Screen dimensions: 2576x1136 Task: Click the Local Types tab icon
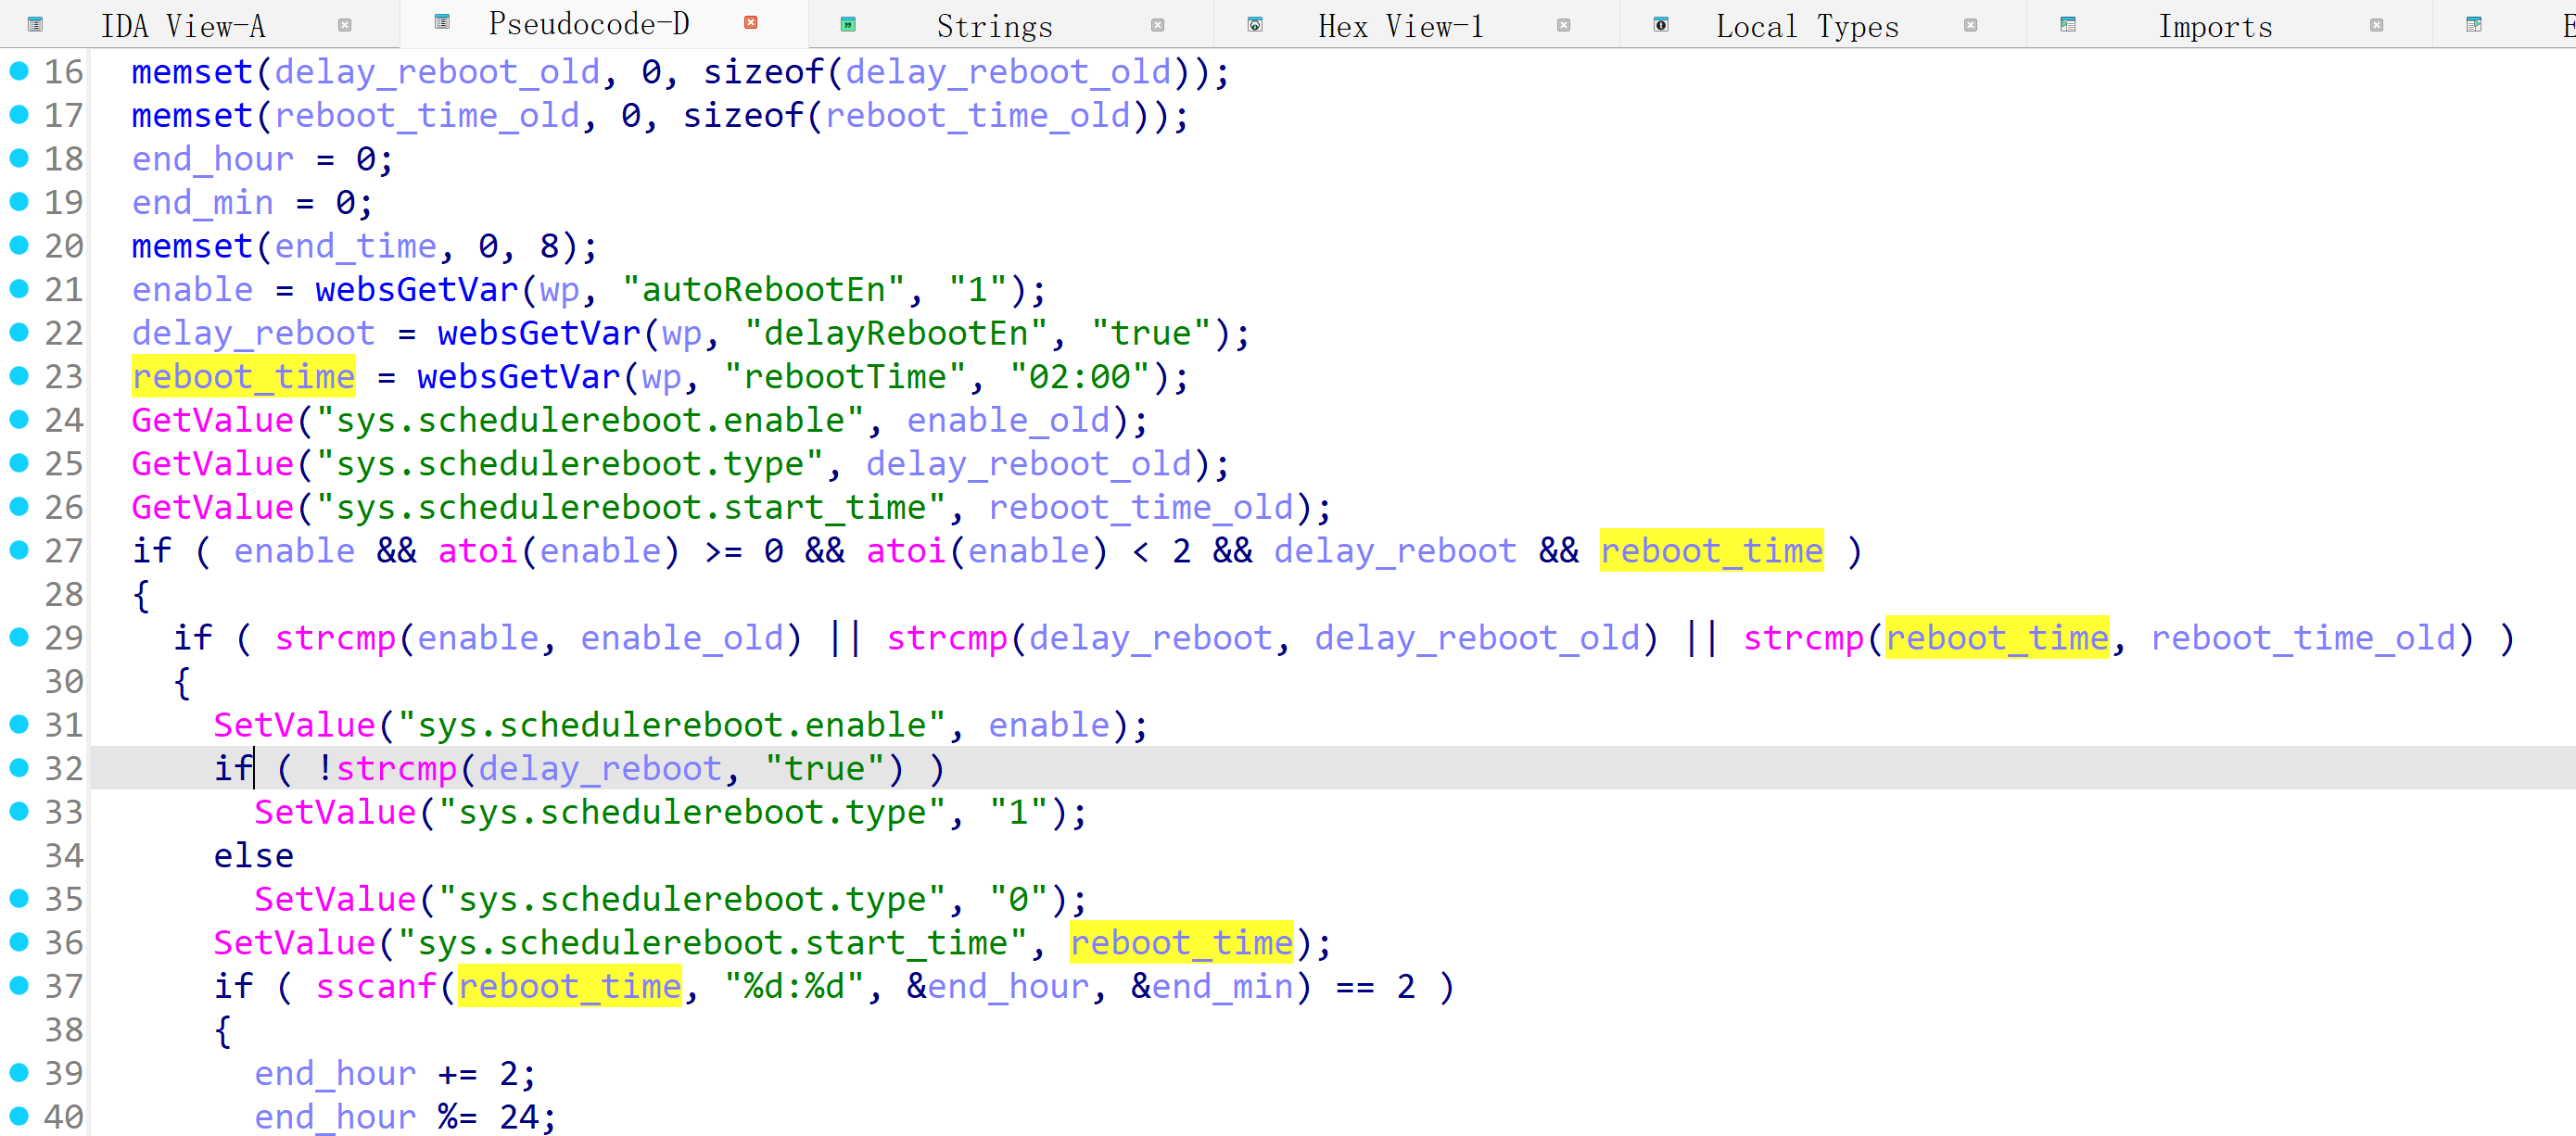click(1661, 25)
